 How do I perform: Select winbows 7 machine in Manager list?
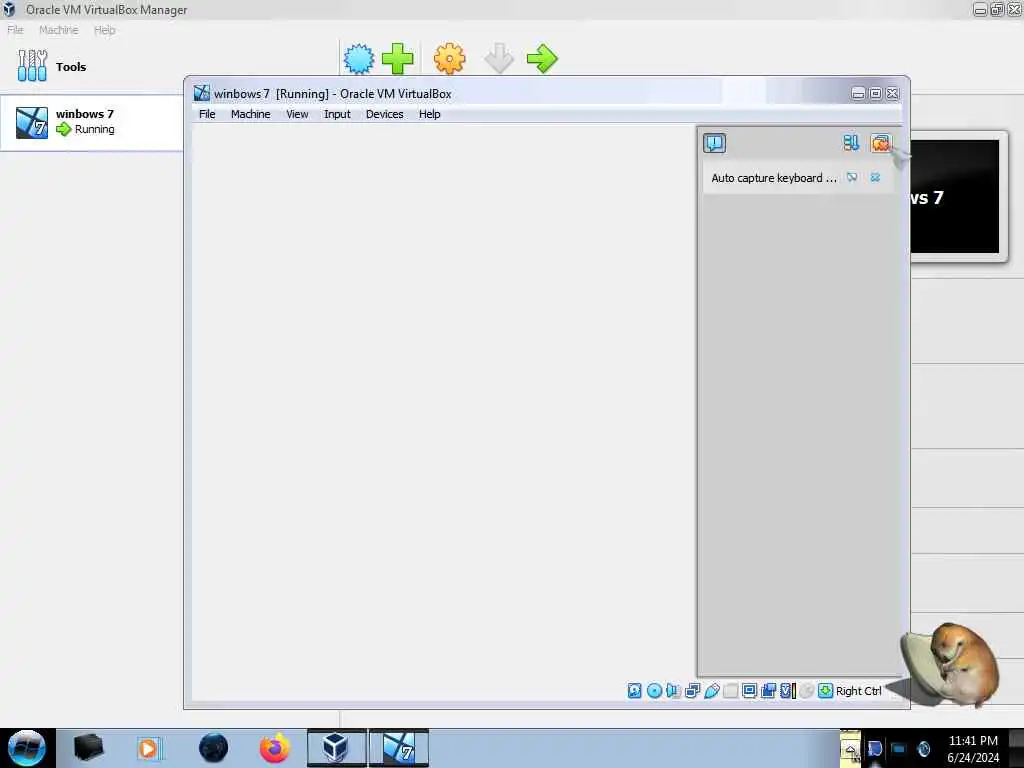(91, 123)
